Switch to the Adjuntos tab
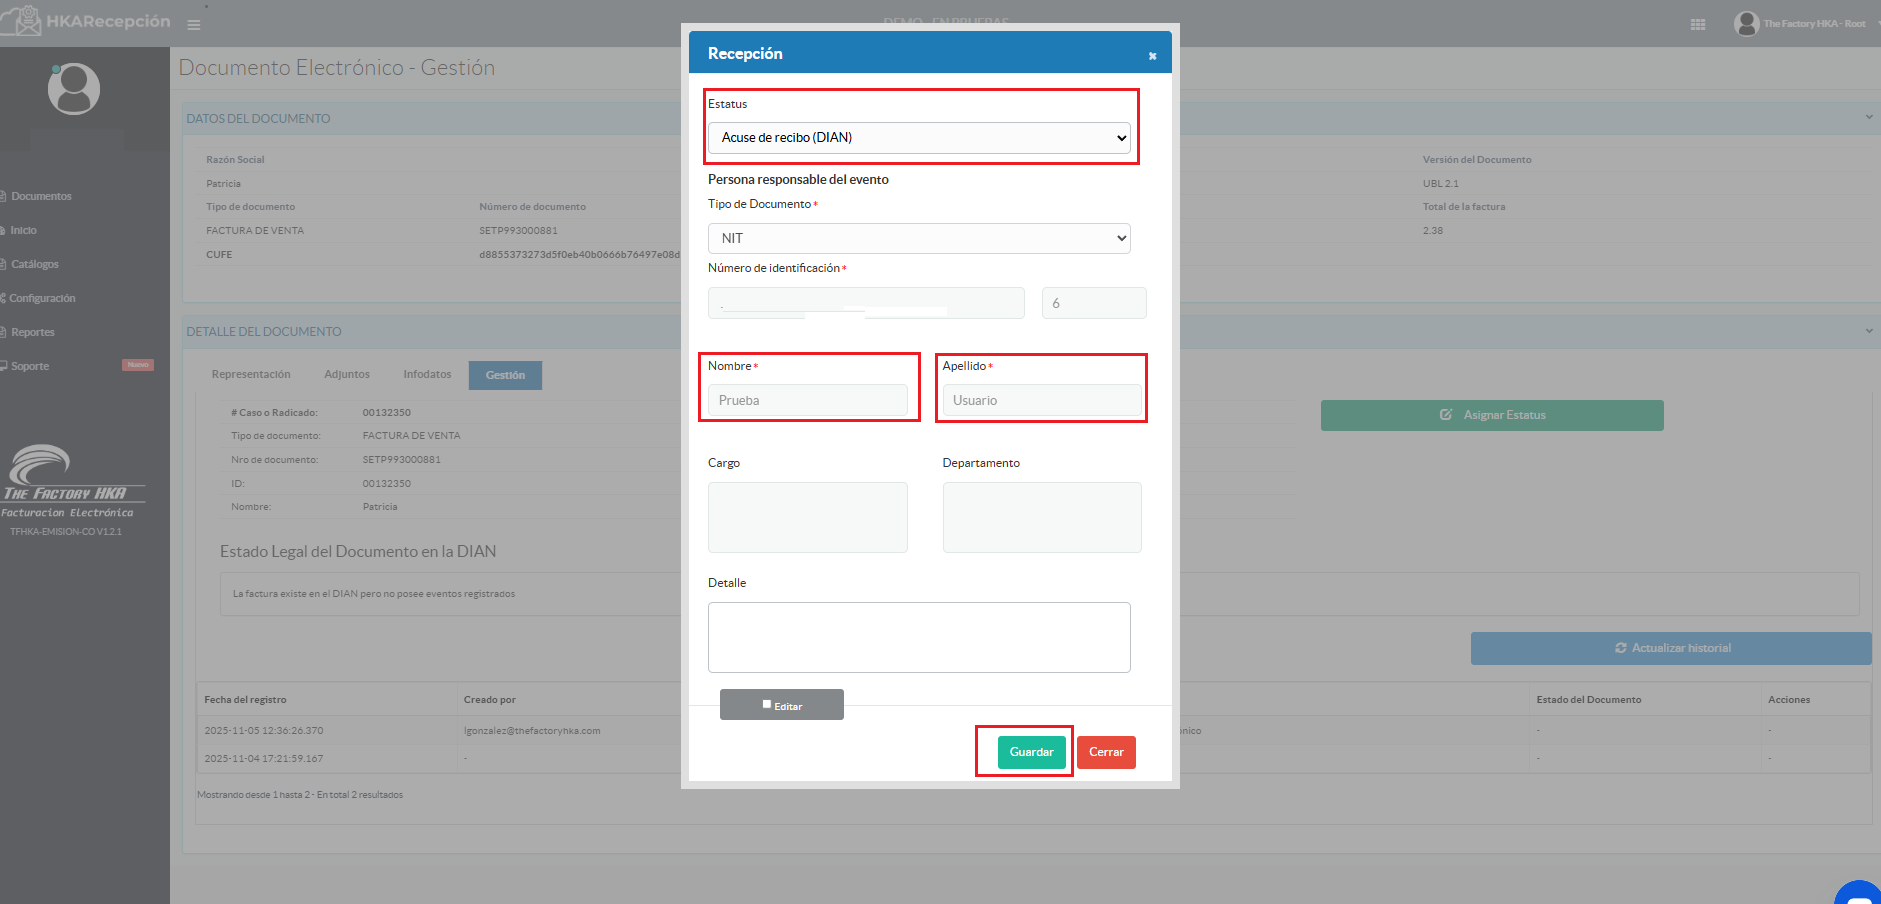 [346, 375]
